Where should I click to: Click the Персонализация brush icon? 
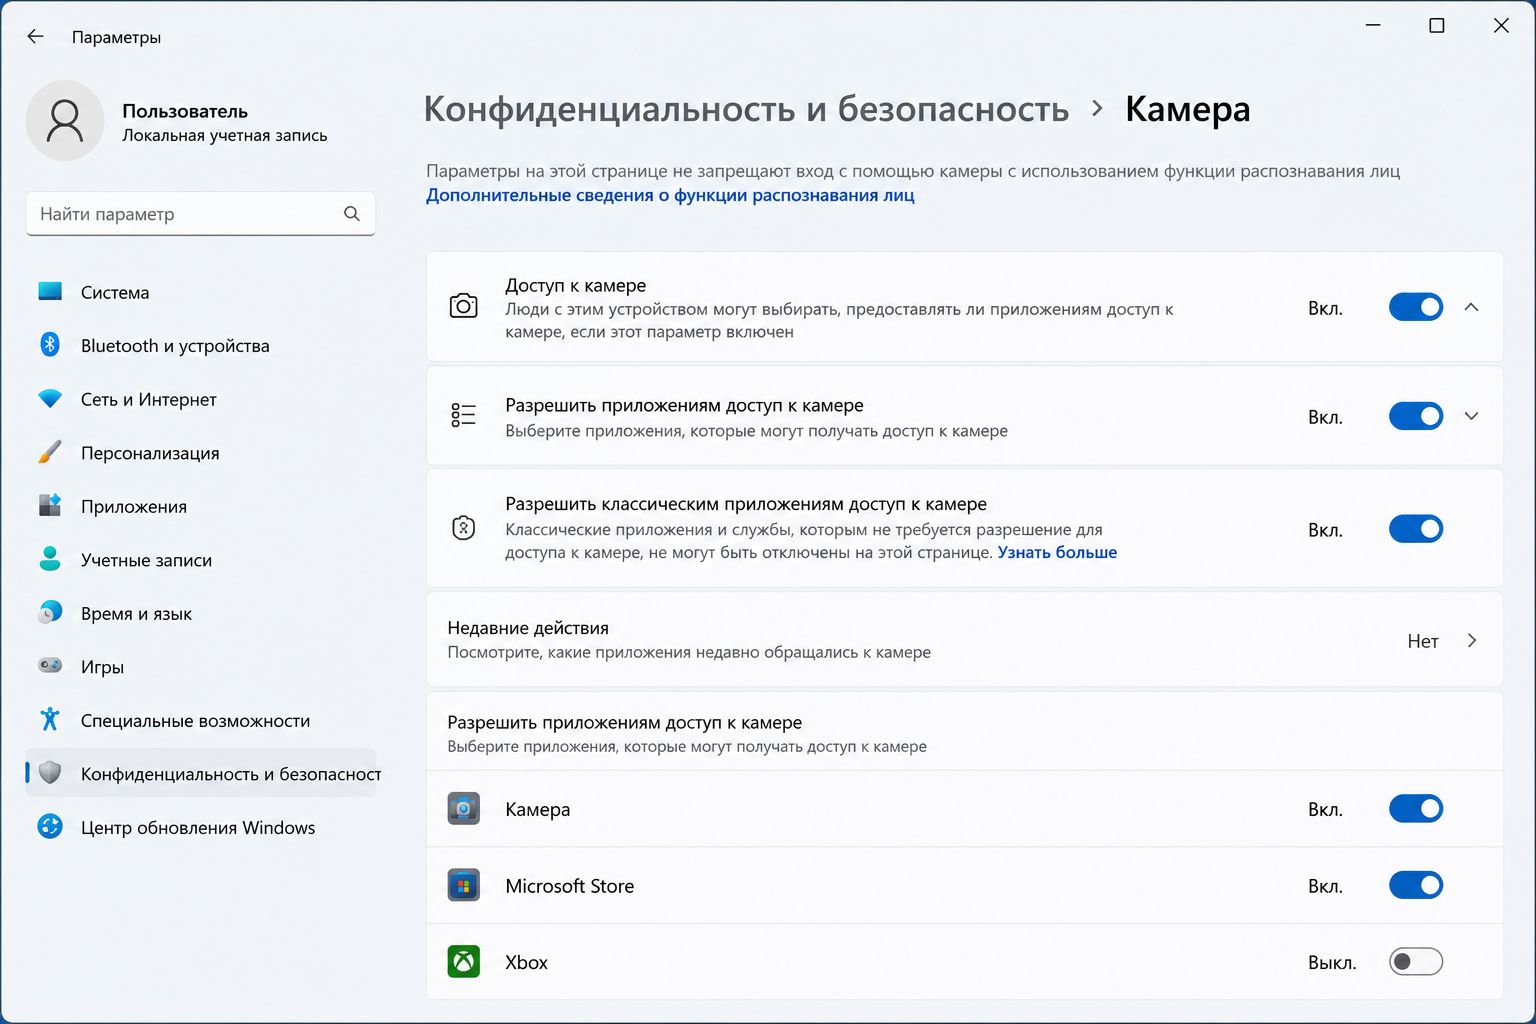(50, 452)
